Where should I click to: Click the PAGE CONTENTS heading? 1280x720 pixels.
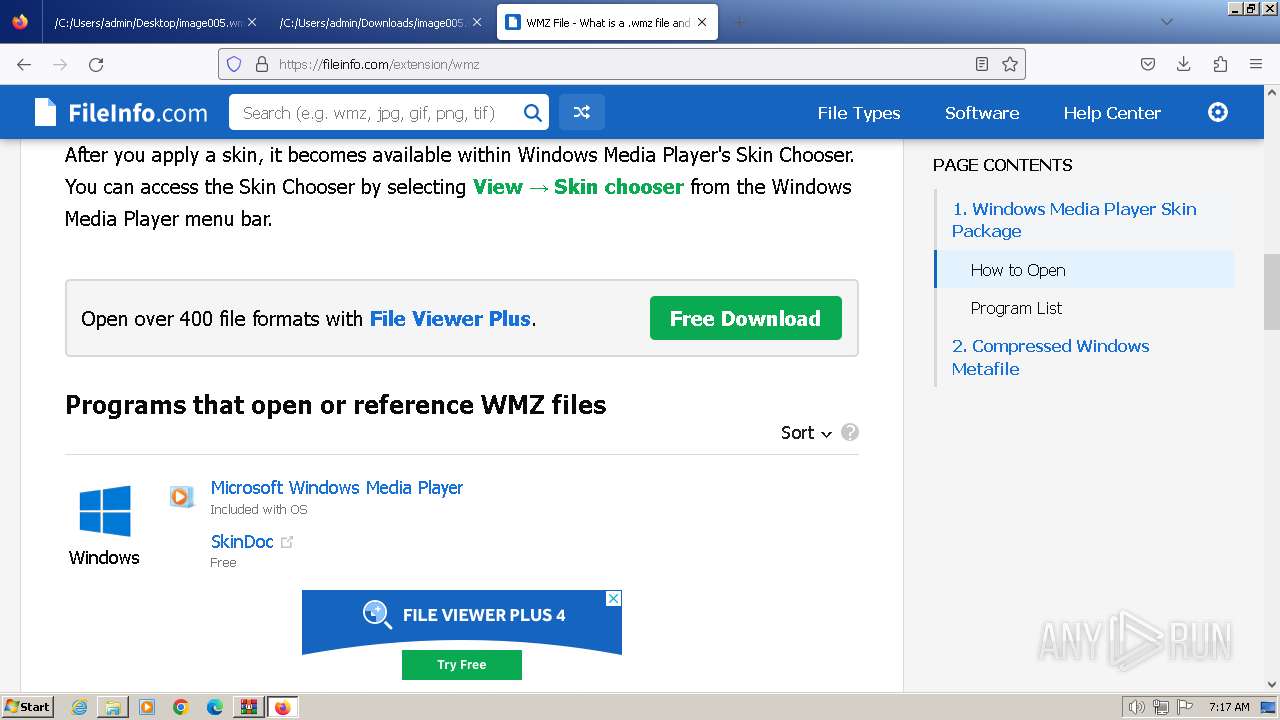[1002, 165]
